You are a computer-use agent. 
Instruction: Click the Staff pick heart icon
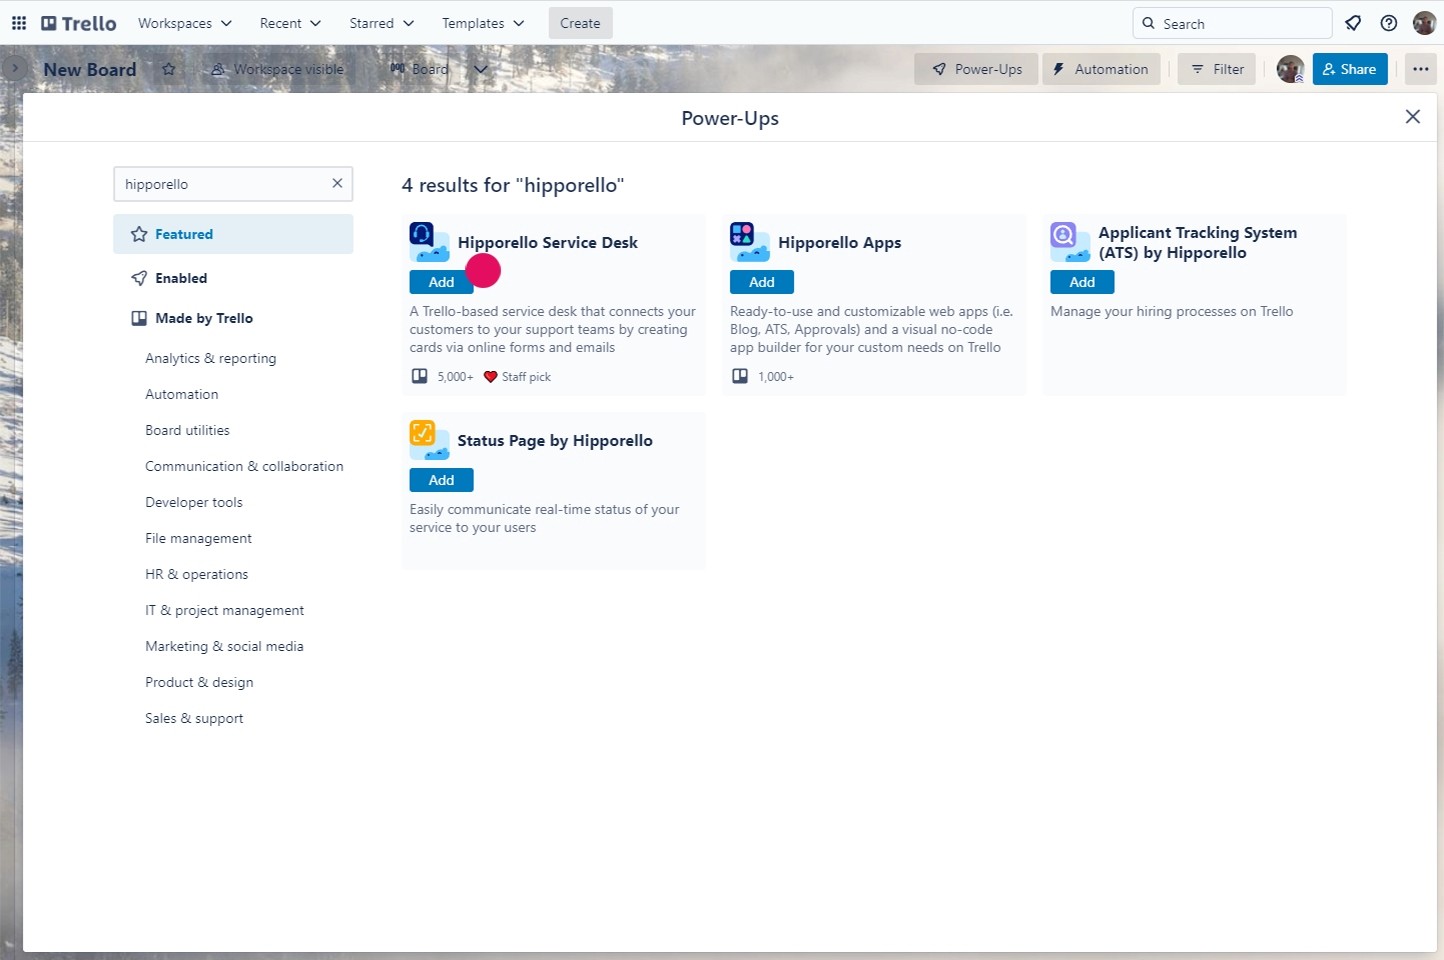point(490,377)
